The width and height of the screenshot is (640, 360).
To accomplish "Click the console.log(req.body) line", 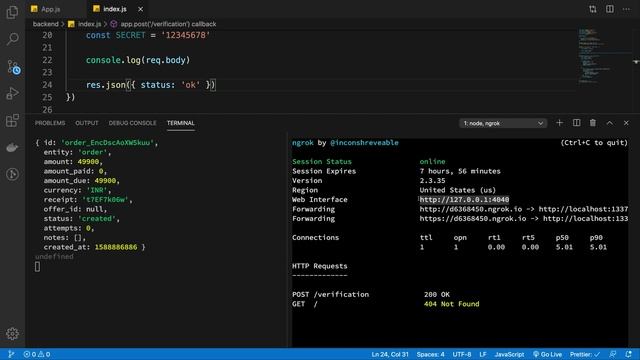I will pos(138,60).
